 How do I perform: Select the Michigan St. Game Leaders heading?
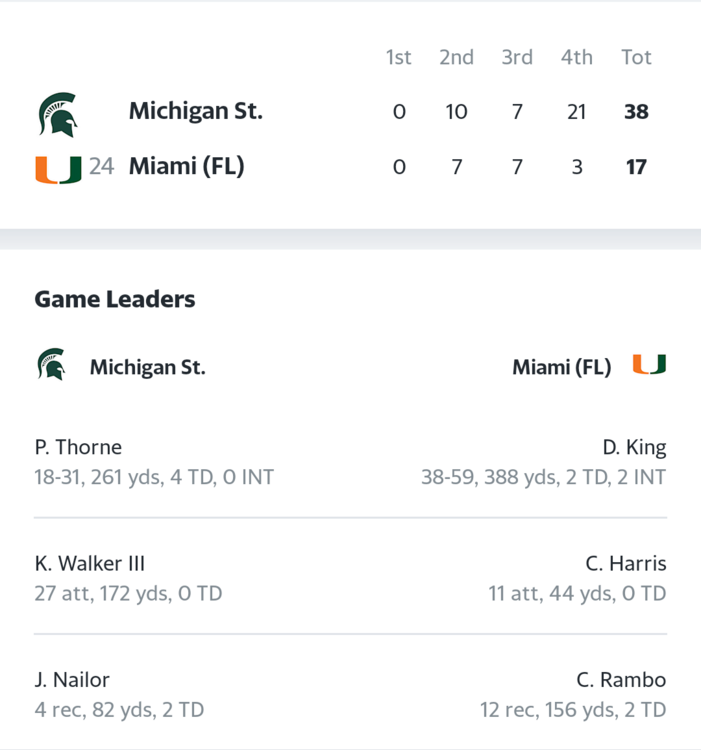point(148,367)
